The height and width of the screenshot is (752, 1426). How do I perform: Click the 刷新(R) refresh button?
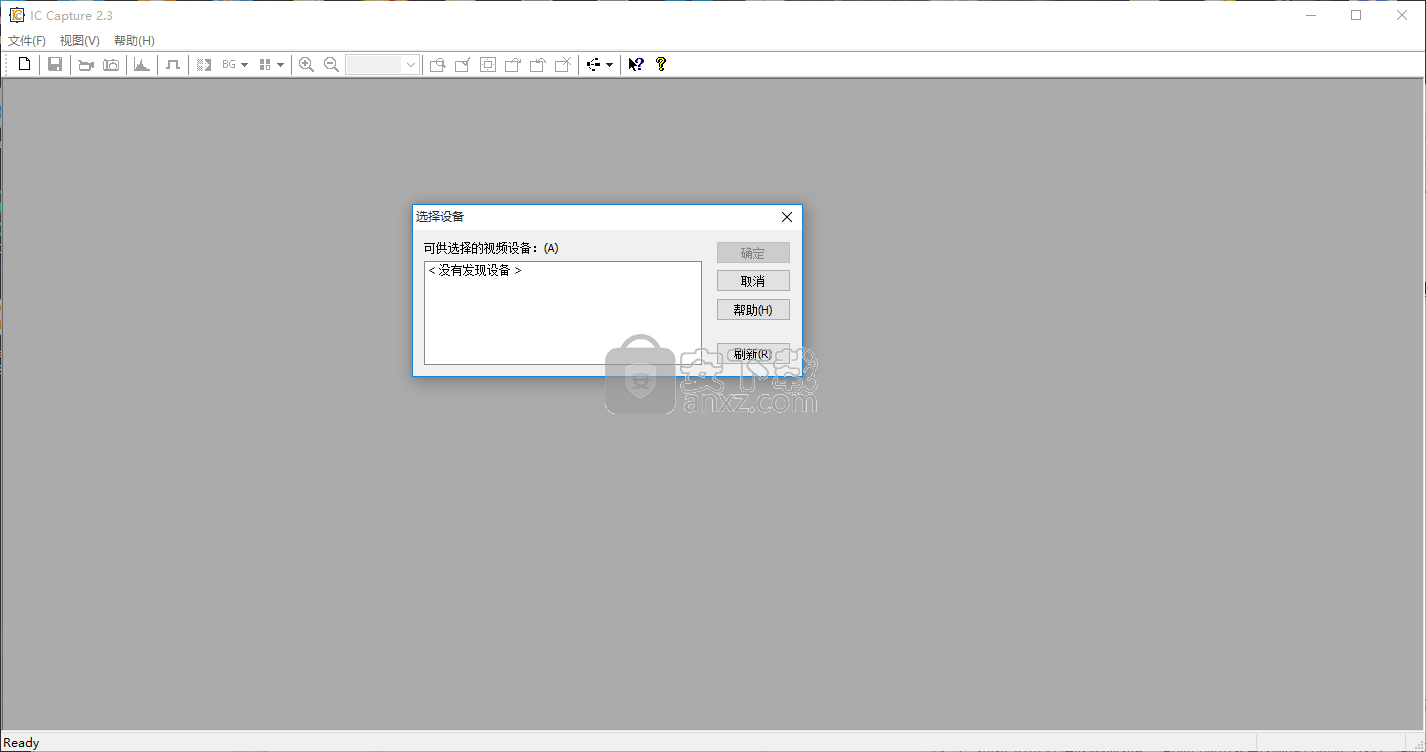pos(753,354)
